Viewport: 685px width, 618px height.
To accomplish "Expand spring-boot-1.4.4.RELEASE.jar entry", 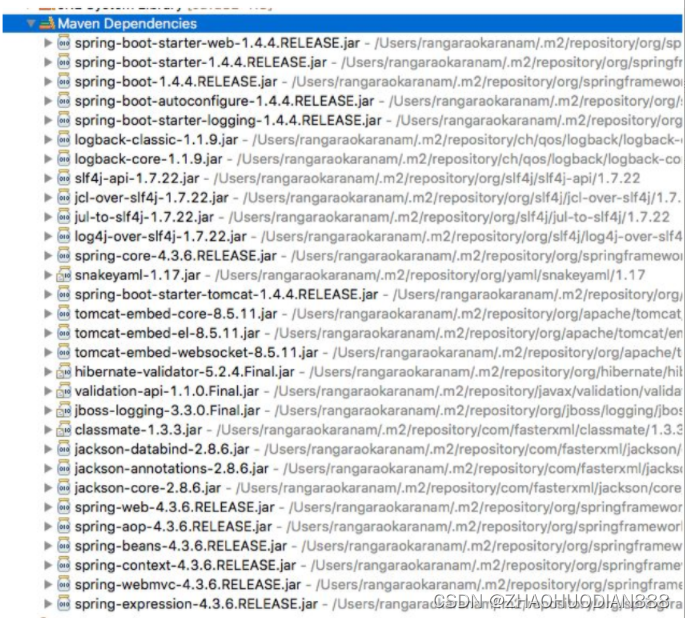I will (48, 82).
